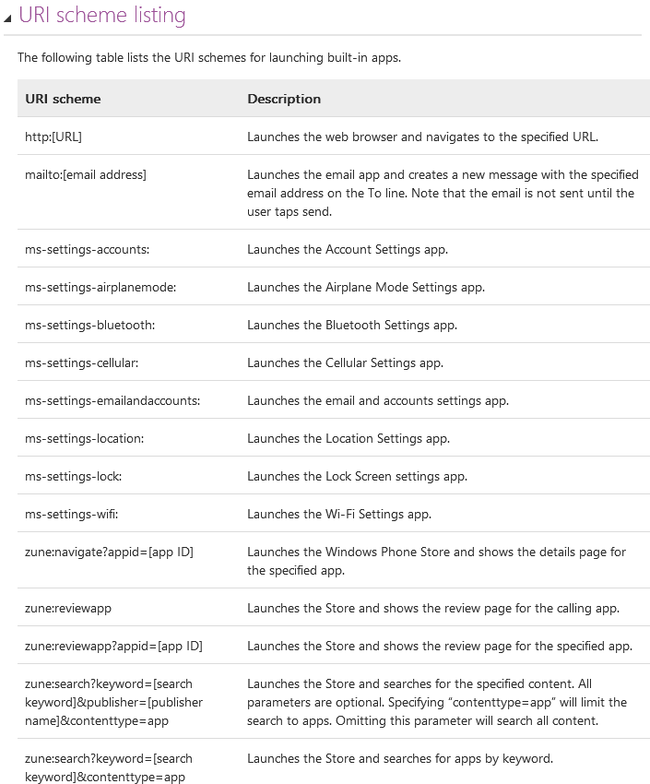Click the ms-settings-location: scheme text
The image size is (650, 784).
coord(84,438)
